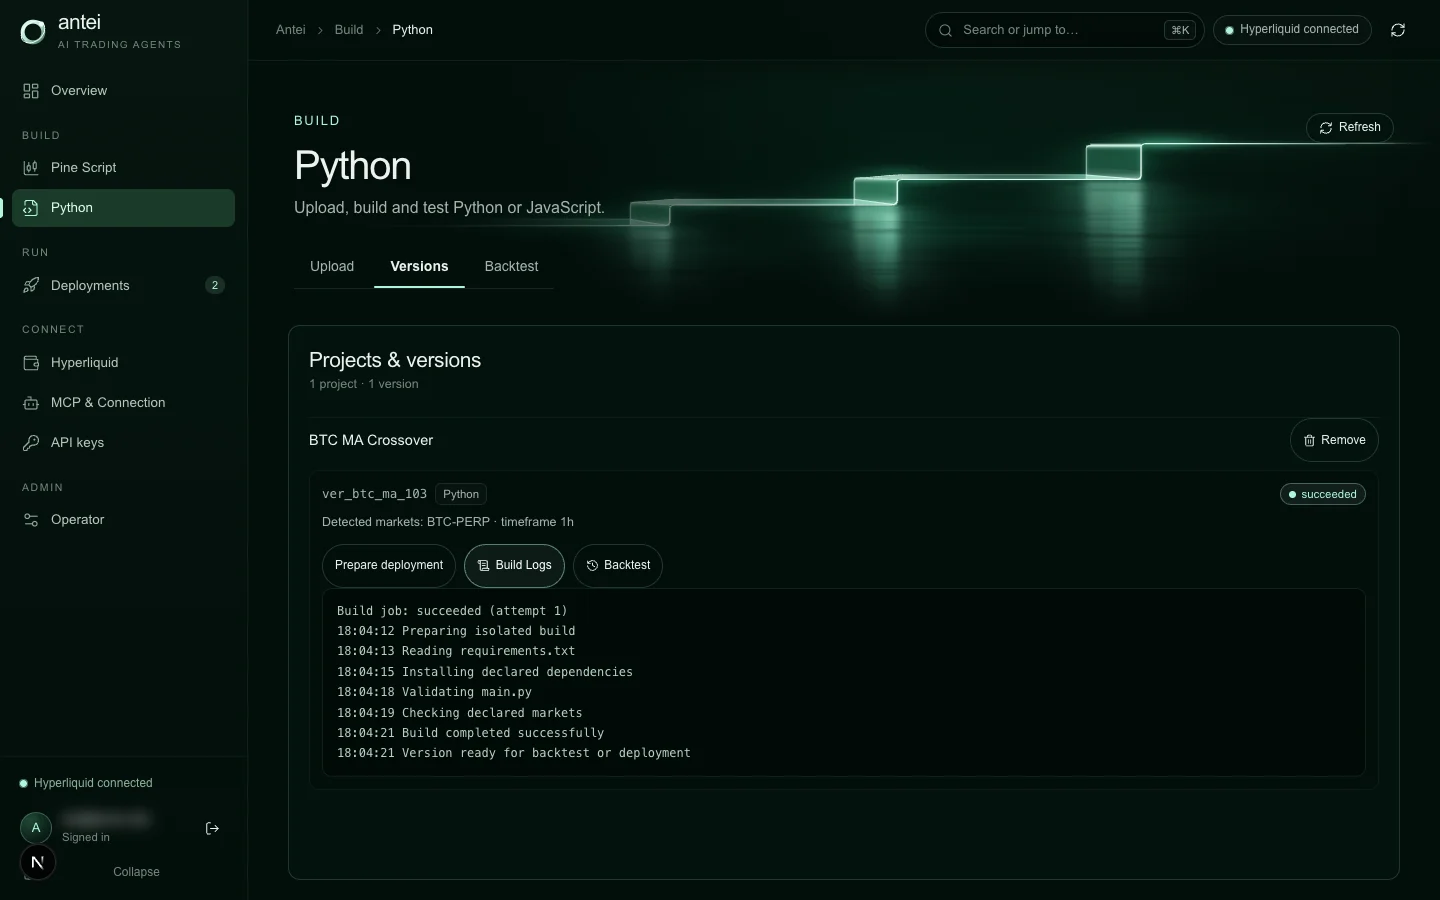Viewport: 1440px width, 900px height.
Task: Run Backtest for ver_btc_ma_103
Action: 618,566
